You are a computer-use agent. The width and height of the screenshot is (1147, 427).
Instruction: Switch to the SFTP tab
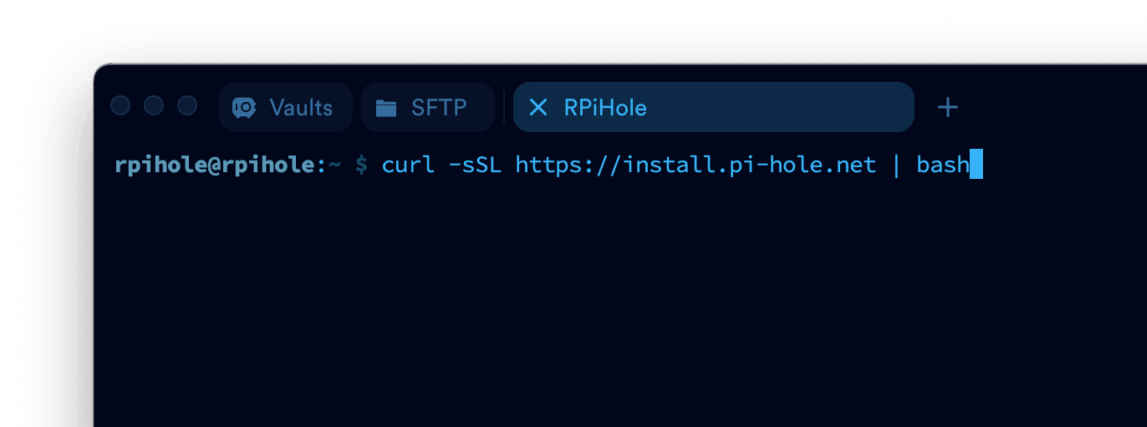point(428,107)
